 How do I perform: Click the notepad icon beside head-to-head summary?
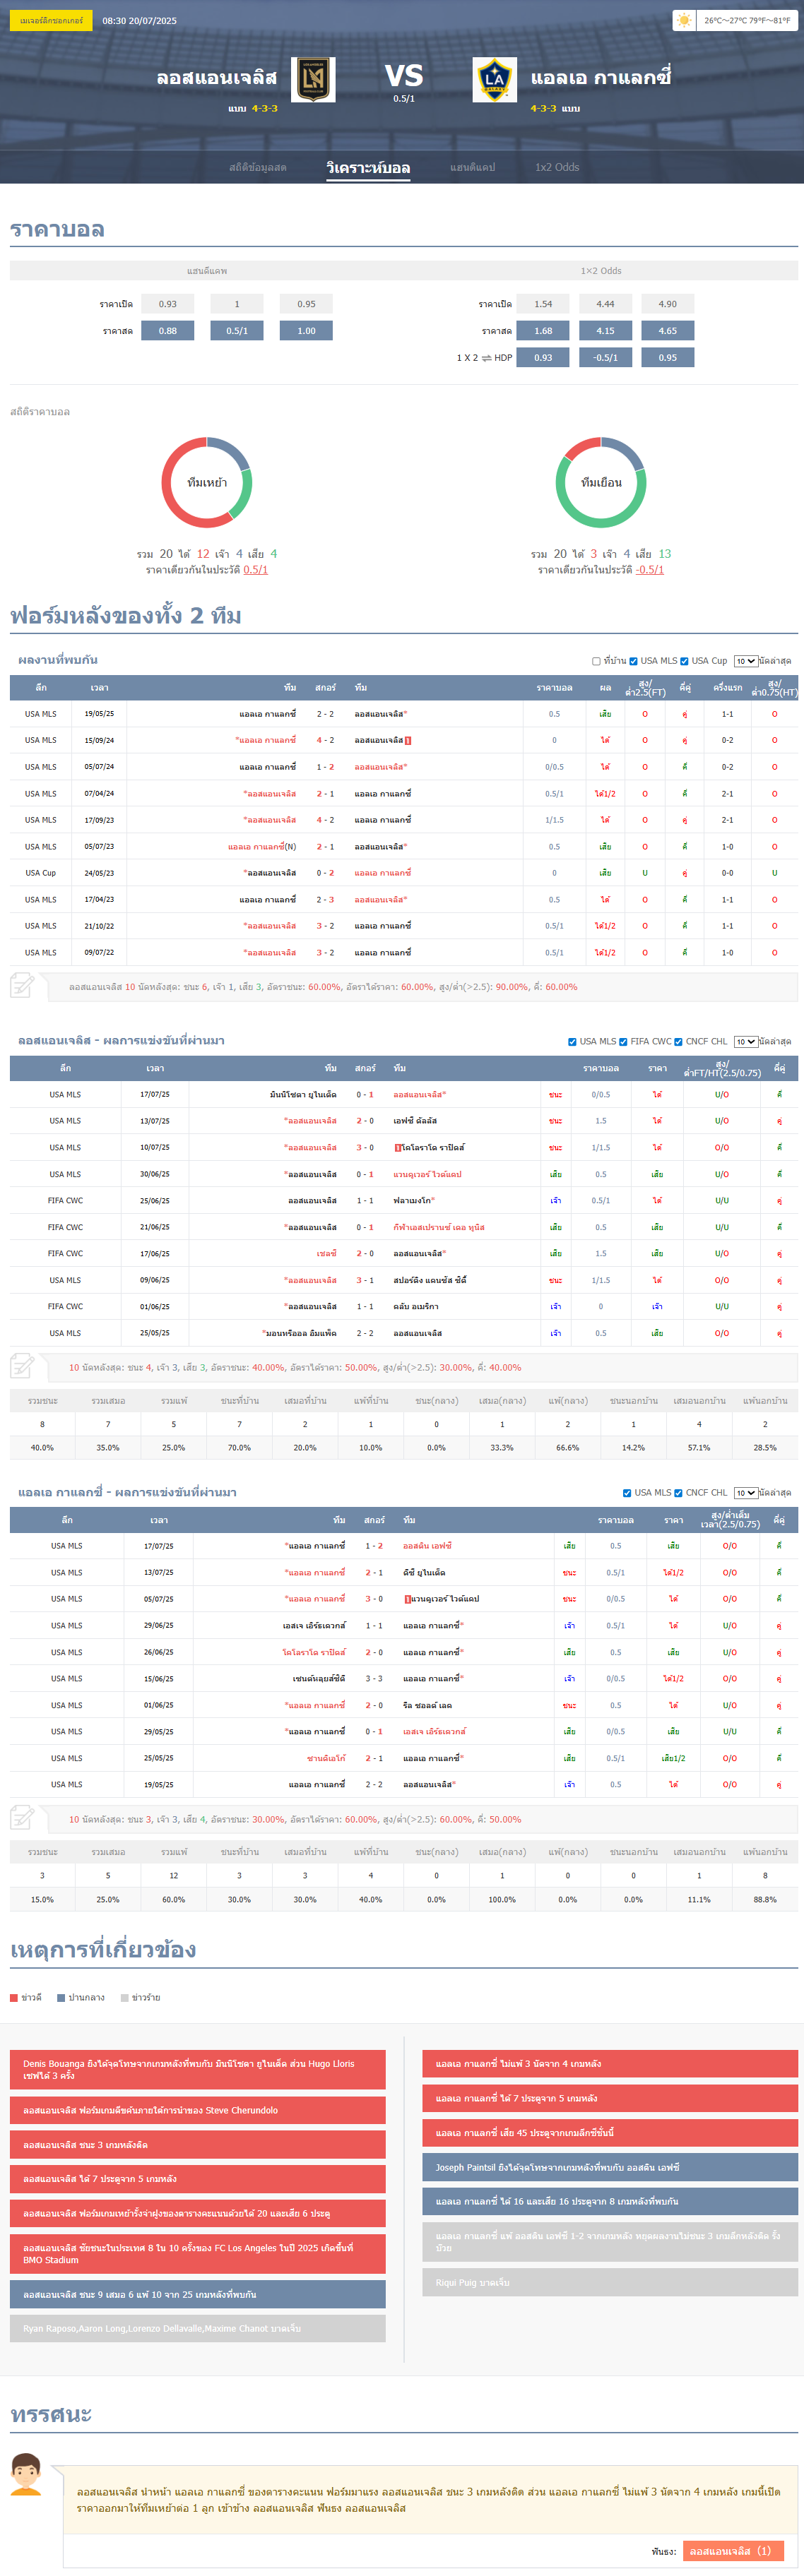tap(22, 985)
